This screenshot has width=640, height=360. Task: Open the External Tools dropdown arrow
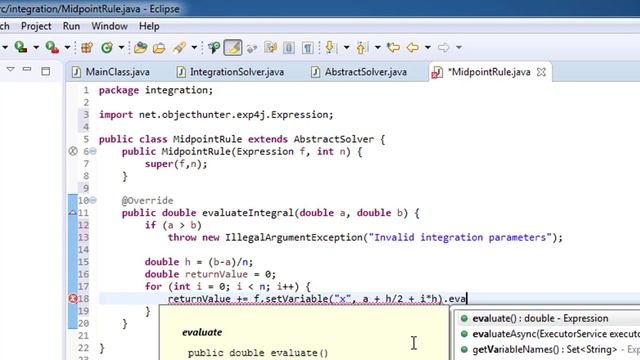click(x=67, y=48)
